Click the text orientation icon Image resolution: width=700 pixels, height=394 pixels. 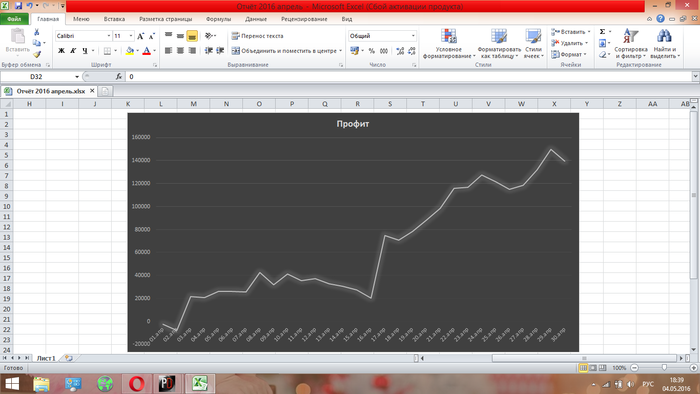(208, 36)
